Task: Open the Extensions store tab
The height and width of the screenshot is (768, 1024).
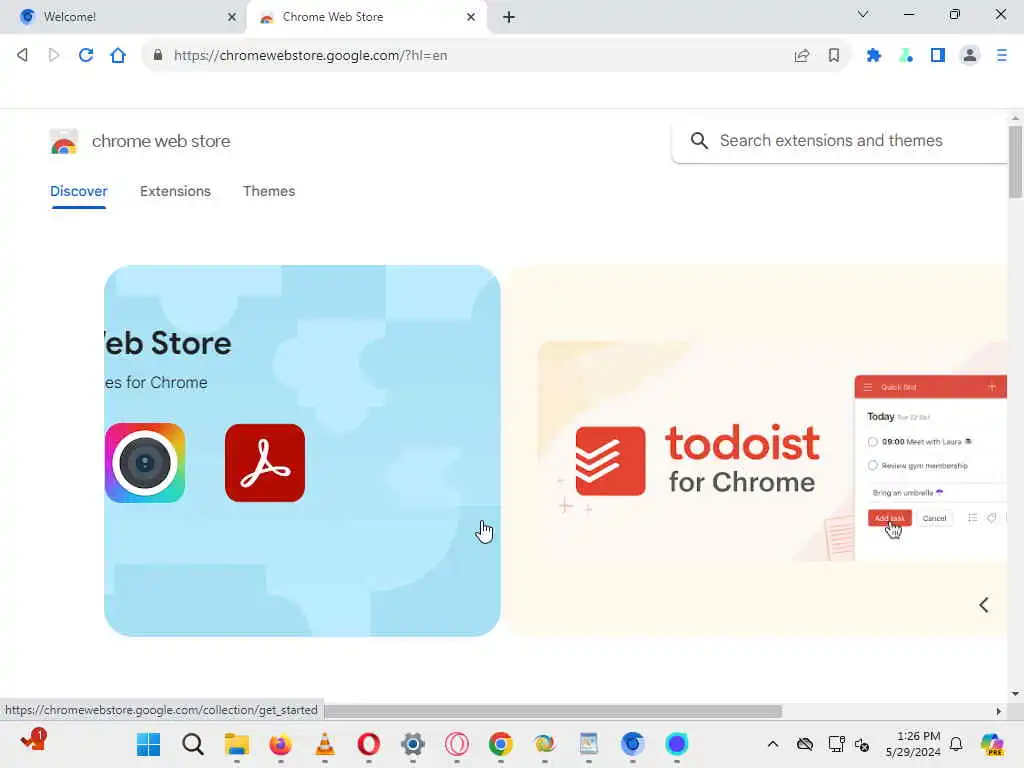Action: (x=175, y=191)
